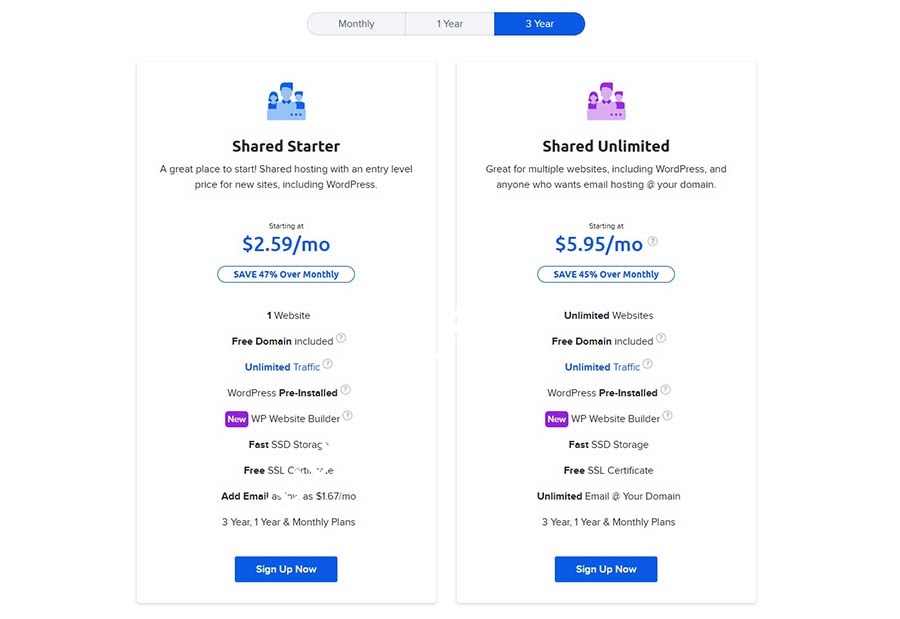The height and width of the screenshot is (619, 900).
Task: Switch billing period to Monthly
Action: click(x=356, y=24)
